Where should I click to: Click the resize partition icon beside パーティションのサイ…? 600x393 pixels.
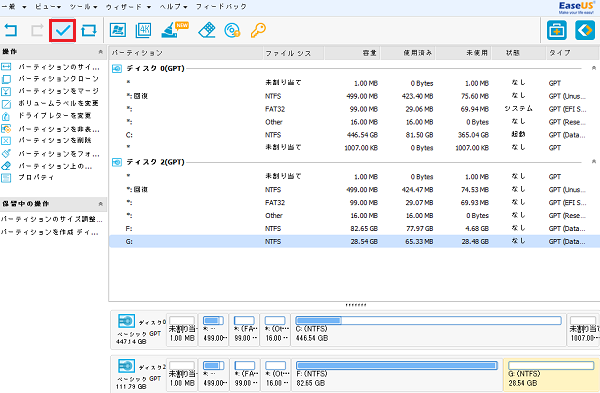click(6, 67)
